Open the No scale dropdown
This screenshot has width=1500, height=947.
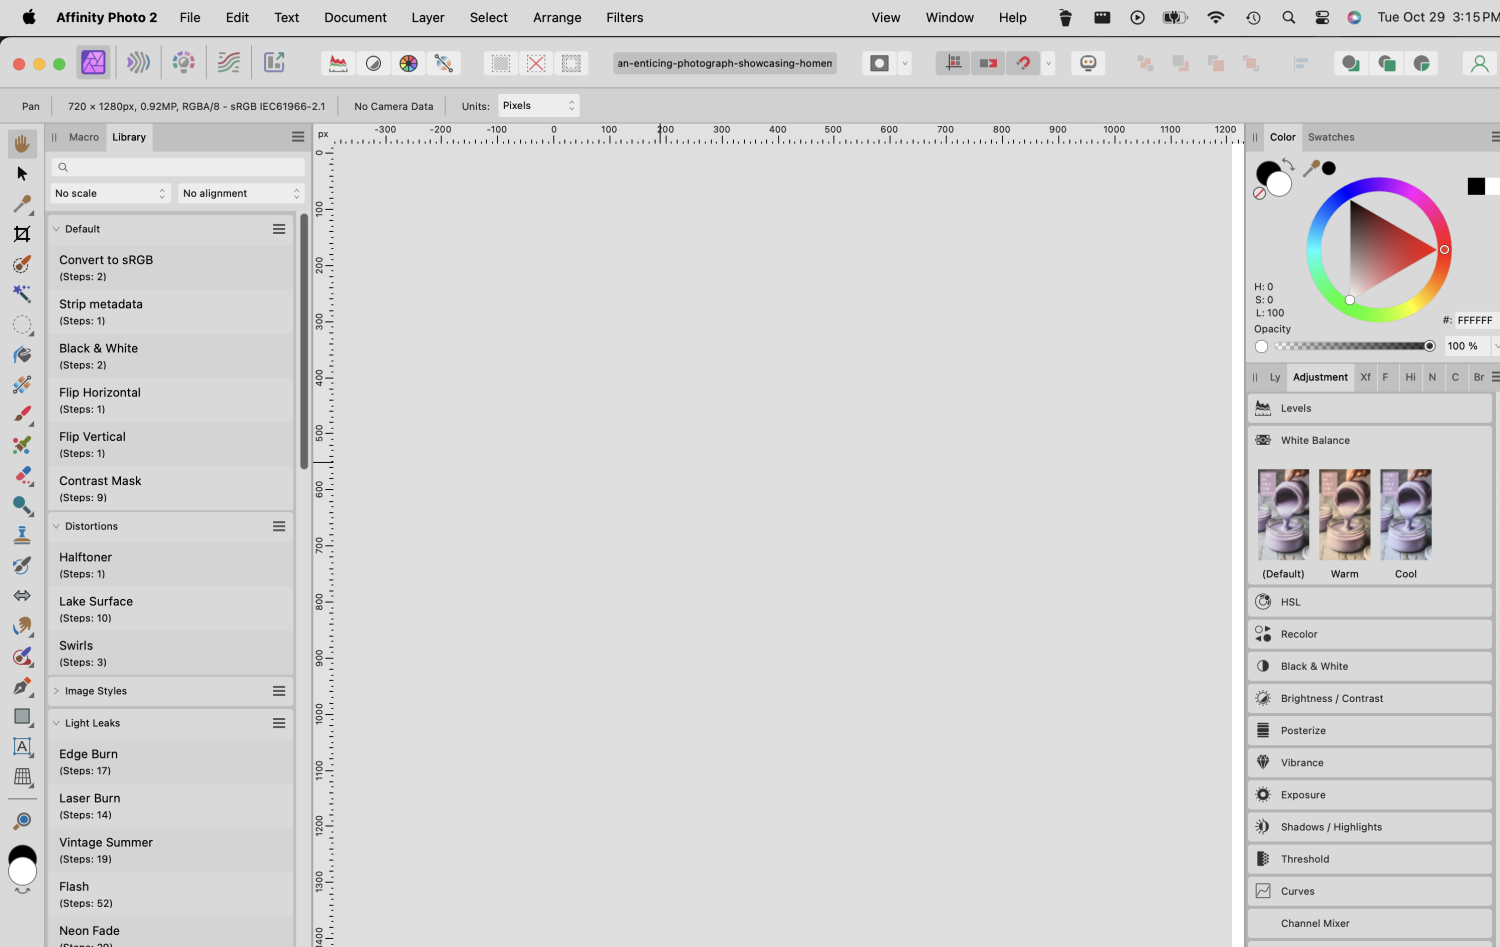point(110,193)
